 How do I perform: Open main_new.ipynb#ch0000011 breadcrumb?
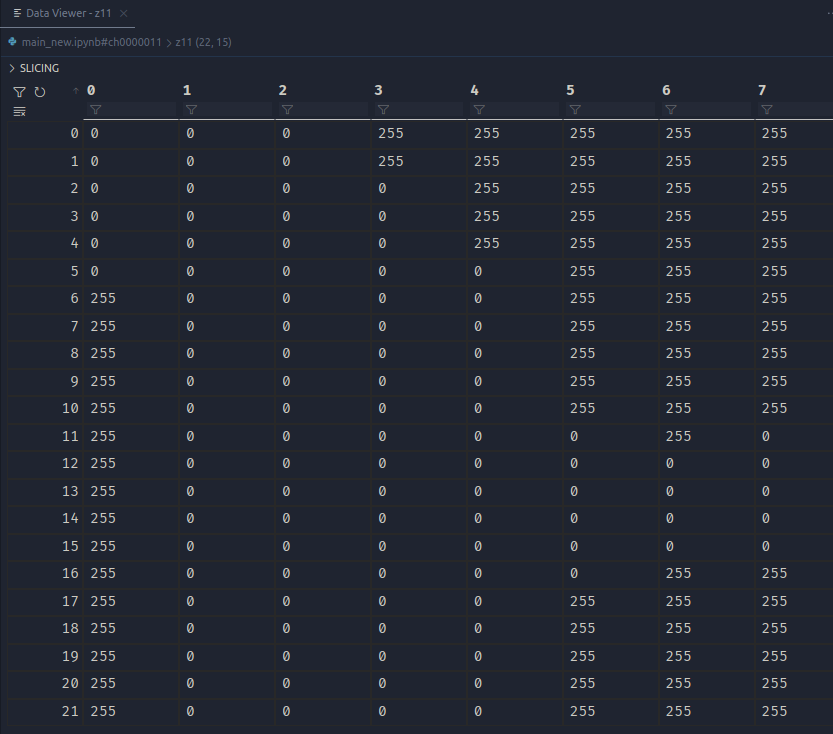click(91, 42)
